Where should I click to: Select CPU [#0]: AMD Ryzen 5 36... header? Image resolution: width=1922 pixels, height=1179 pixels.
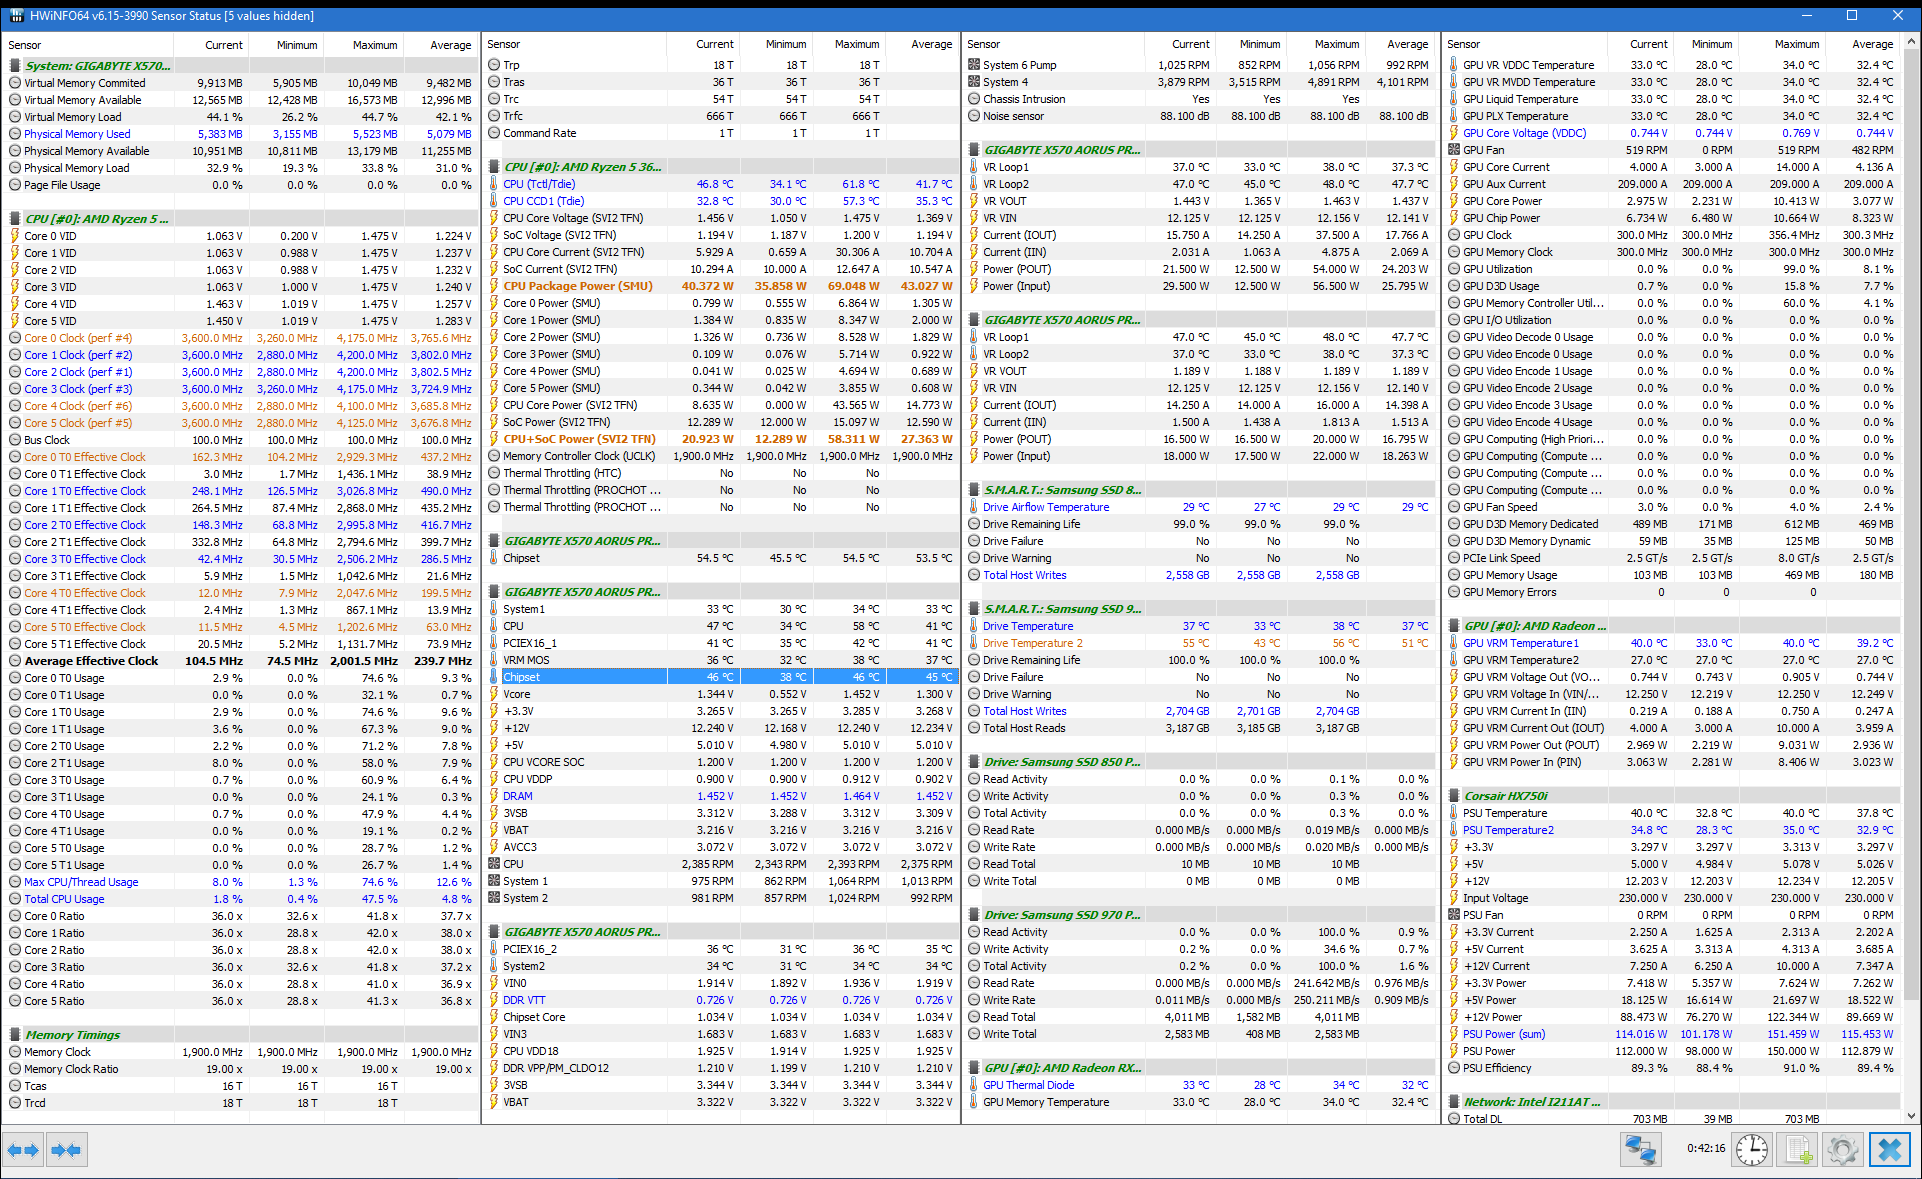721,167
